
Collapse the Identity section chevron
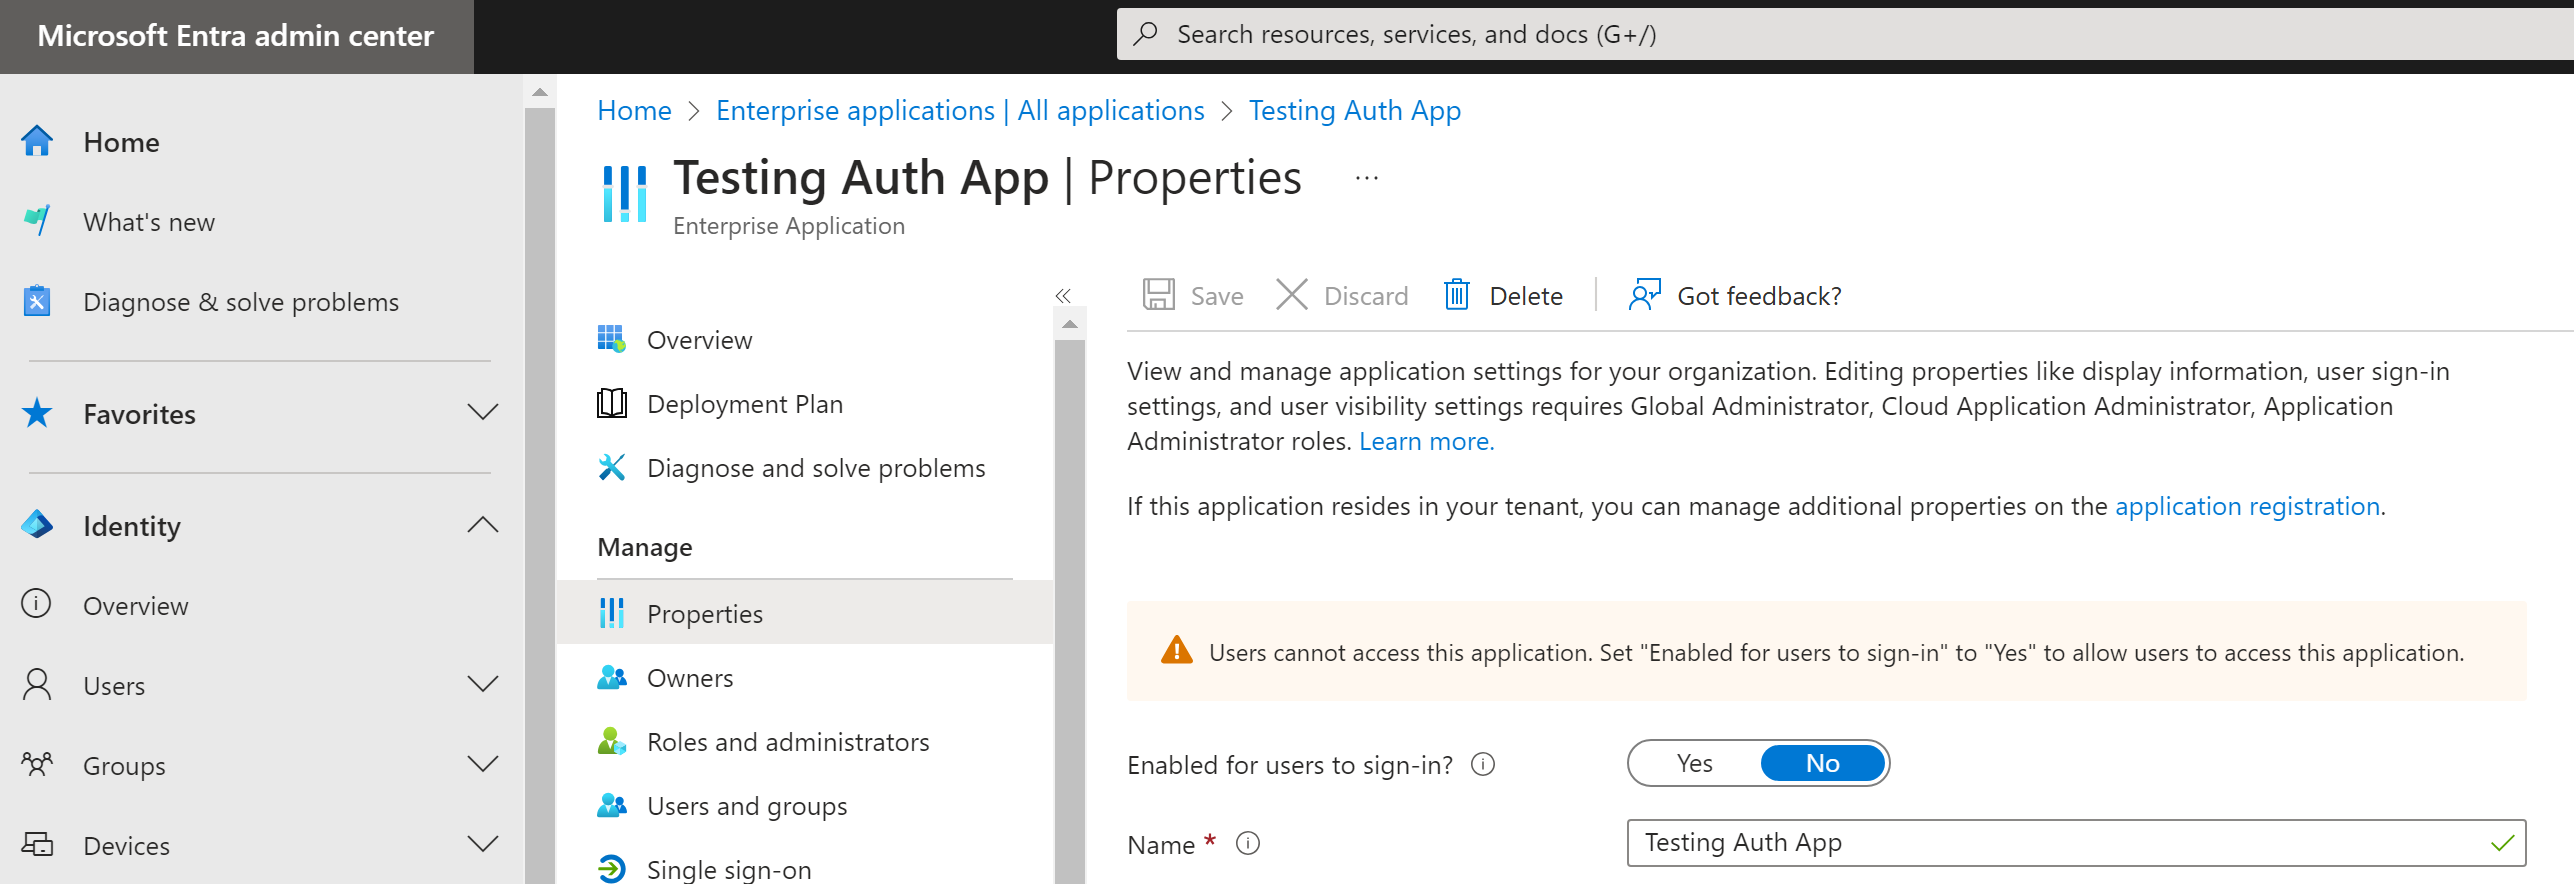(x=483, y=525)
